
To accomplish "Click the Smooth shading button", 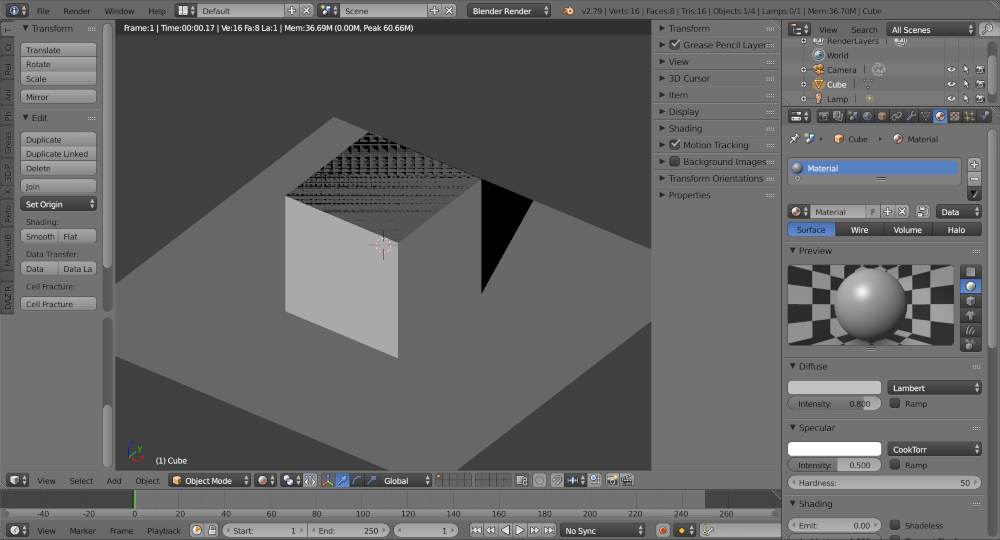I will tap(39, 237).
